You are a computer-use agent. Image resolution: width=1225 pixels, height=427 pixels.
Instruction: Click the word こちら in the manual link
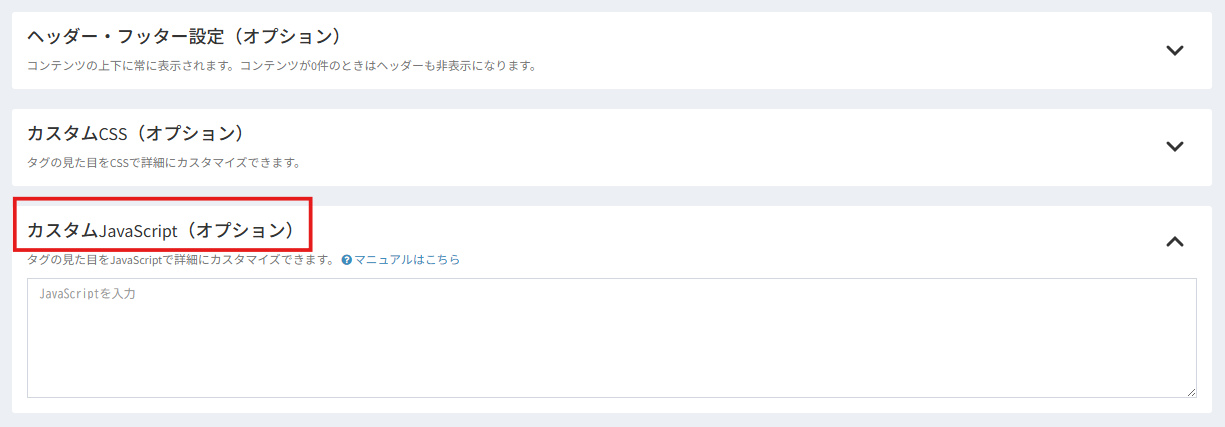(x=443, y=260)
